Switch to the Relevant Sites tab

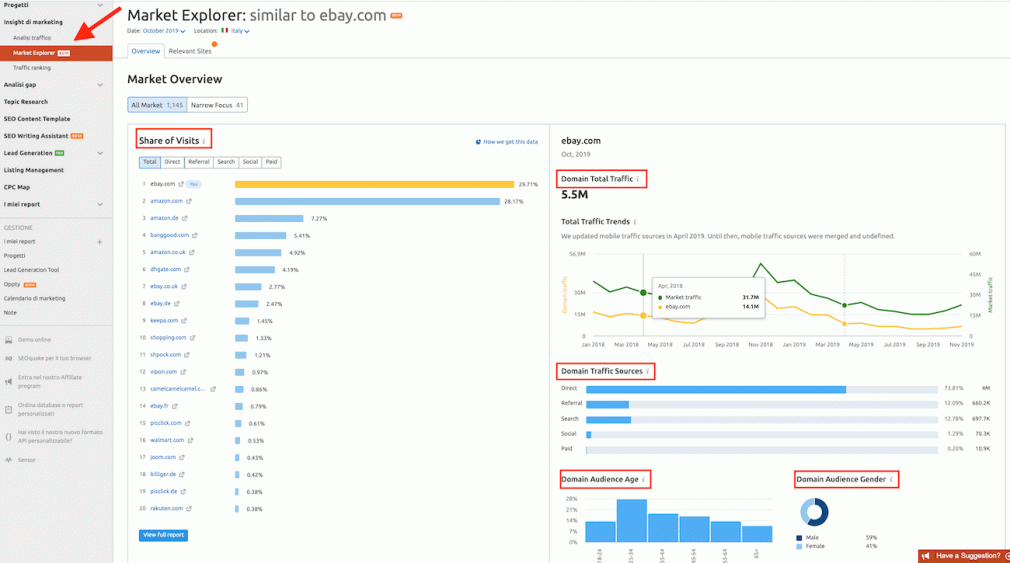[x=190, y=51]
